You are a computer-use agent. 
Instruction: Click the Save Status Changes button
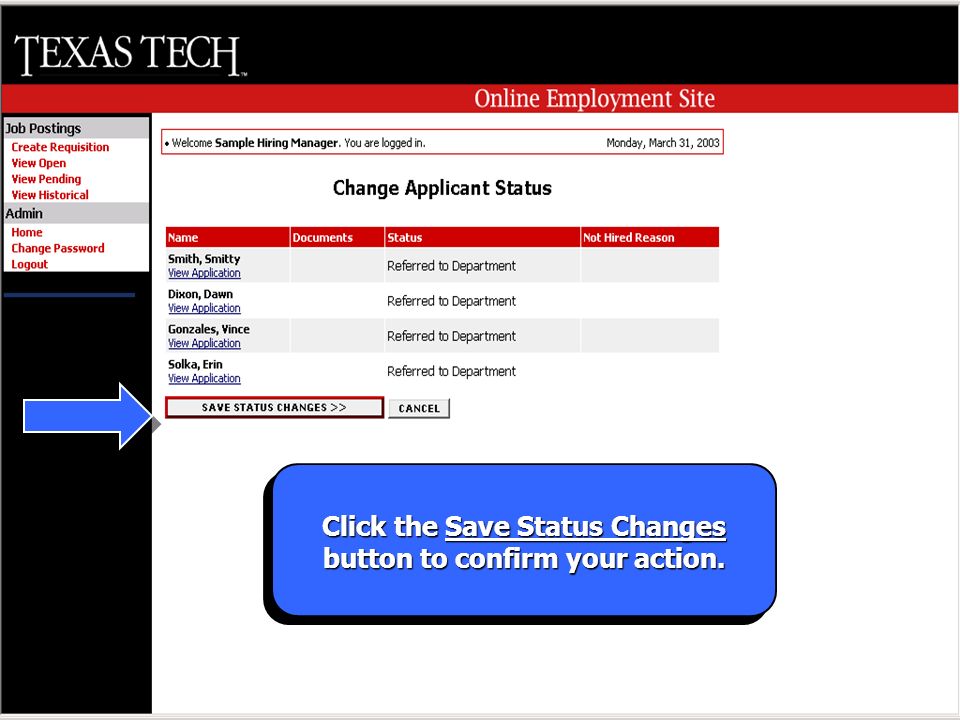click(x=274, y=408)
